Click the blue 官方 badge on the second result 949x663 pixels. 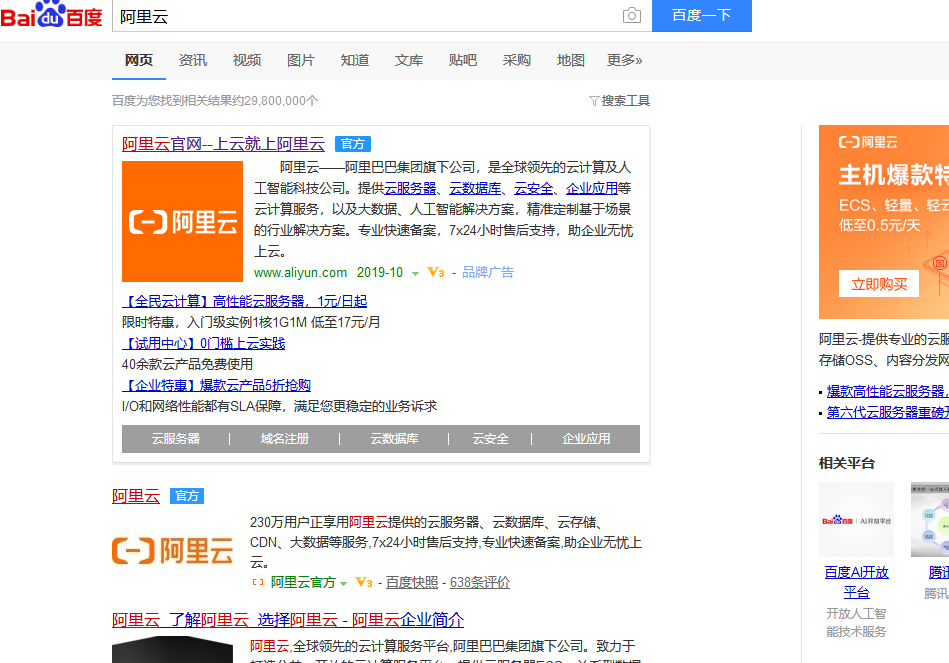point(189,496)
